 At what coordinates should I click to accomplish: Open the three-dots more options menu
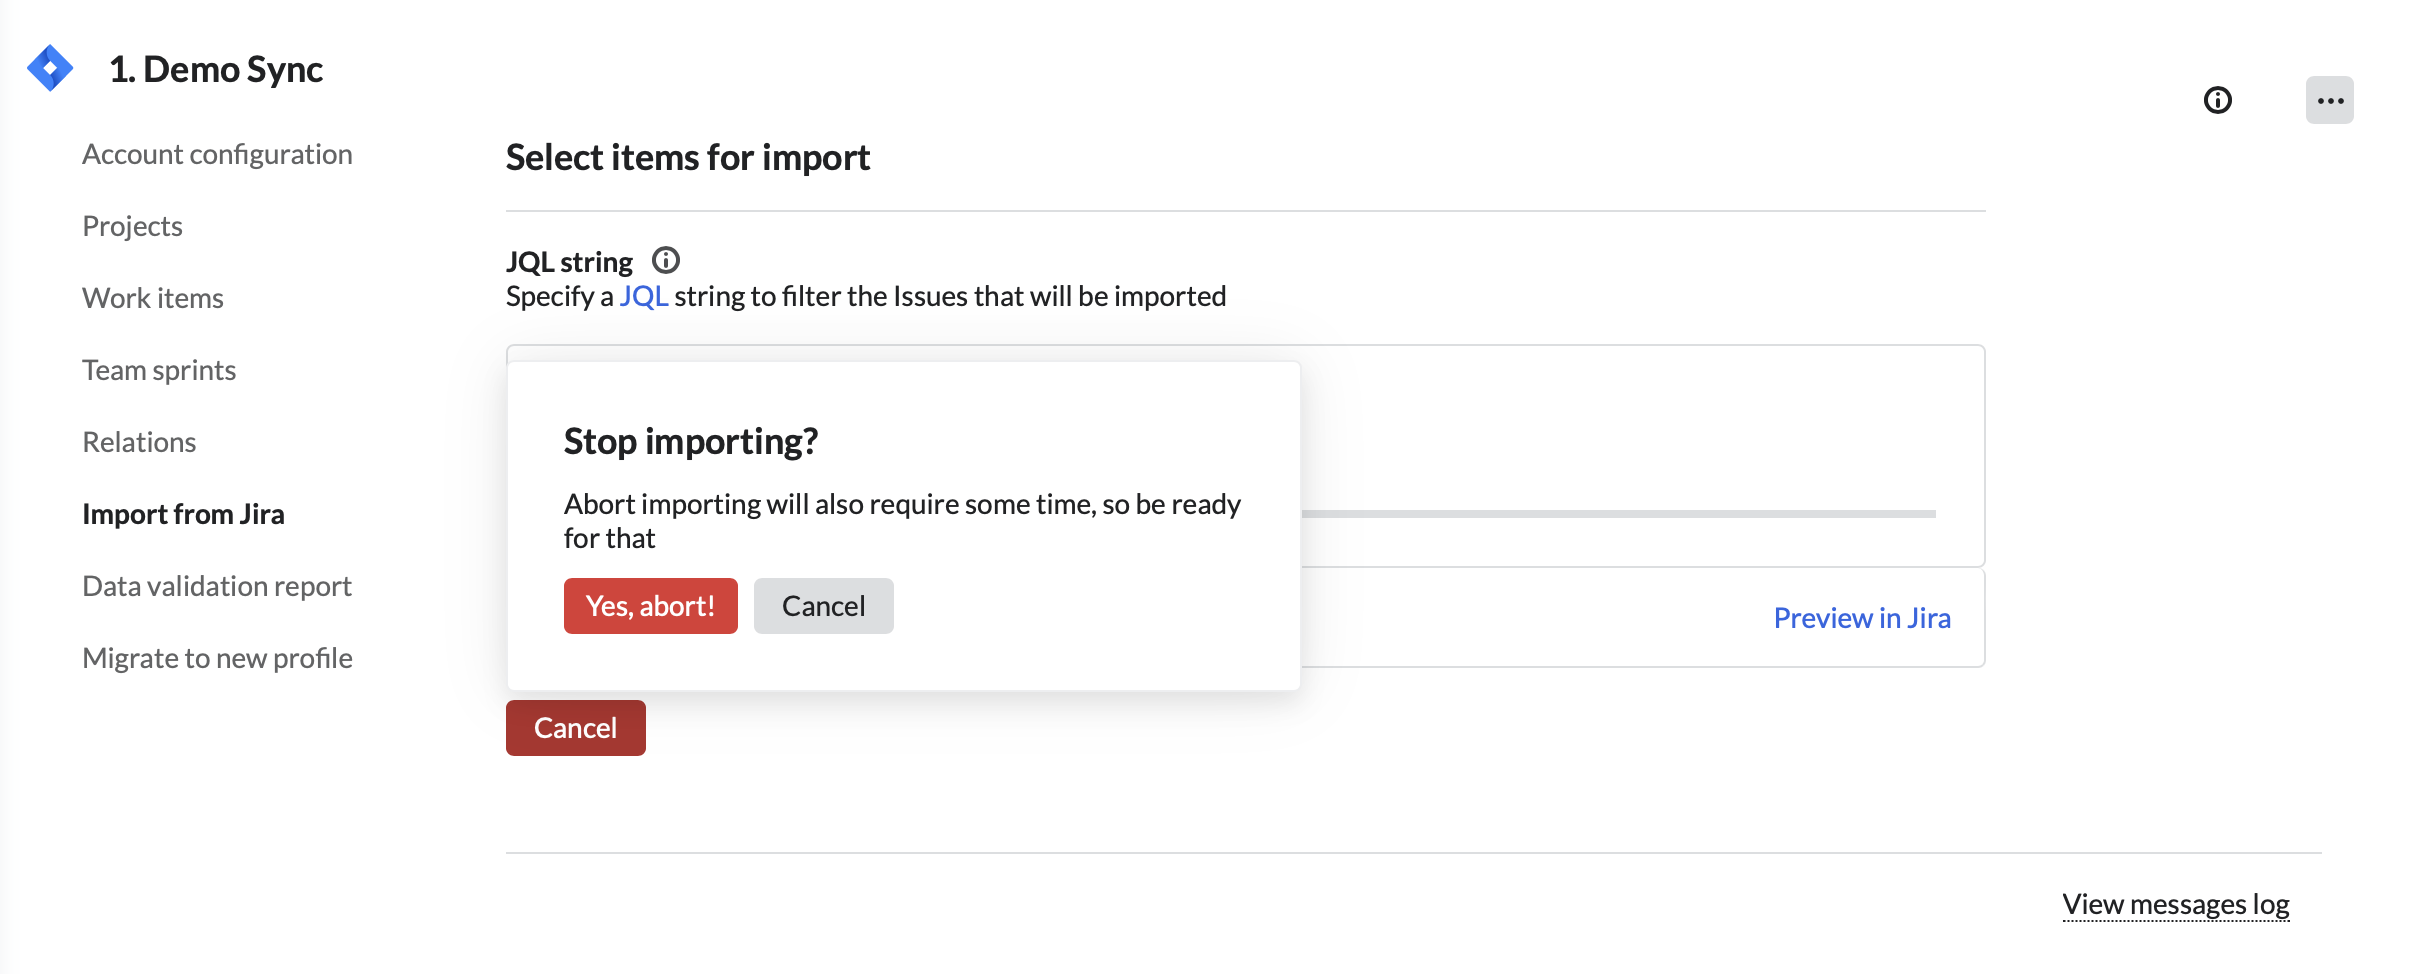pos(2329,100)
